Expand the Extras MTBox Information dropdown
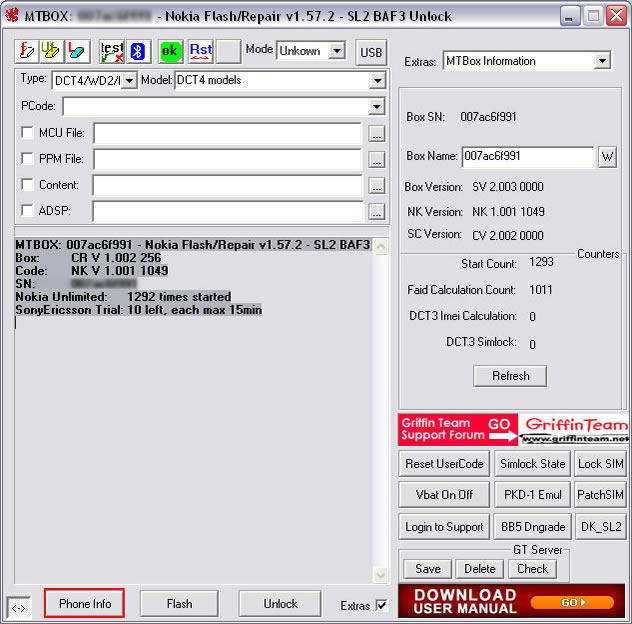 (602, 61)
